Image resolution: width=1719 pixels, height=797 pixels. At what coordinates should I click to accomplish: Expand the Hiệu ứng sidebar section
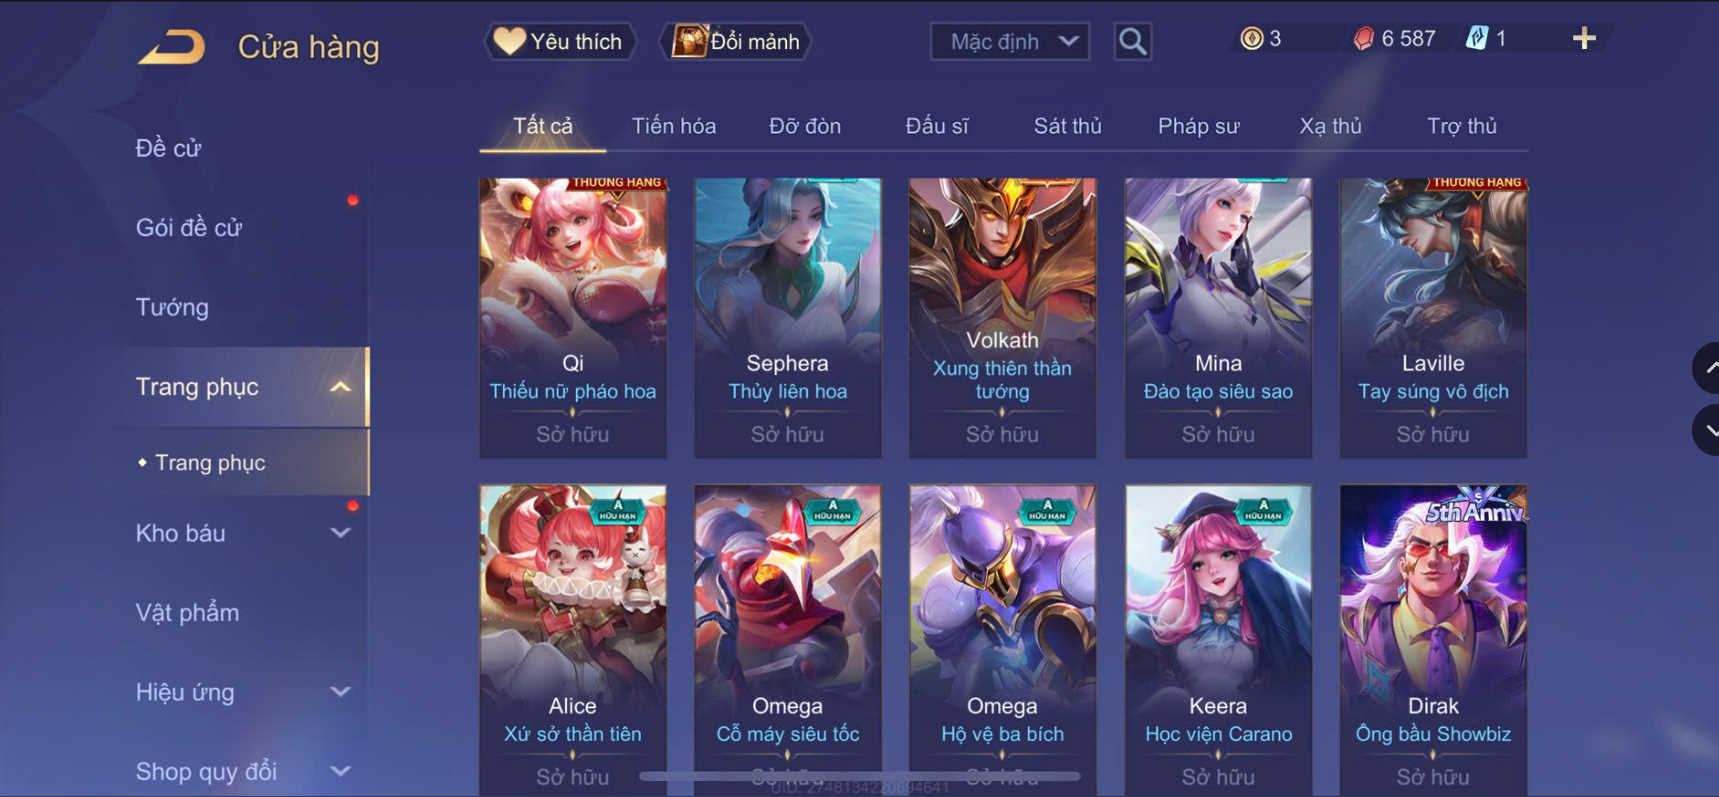tap(340, 692)
